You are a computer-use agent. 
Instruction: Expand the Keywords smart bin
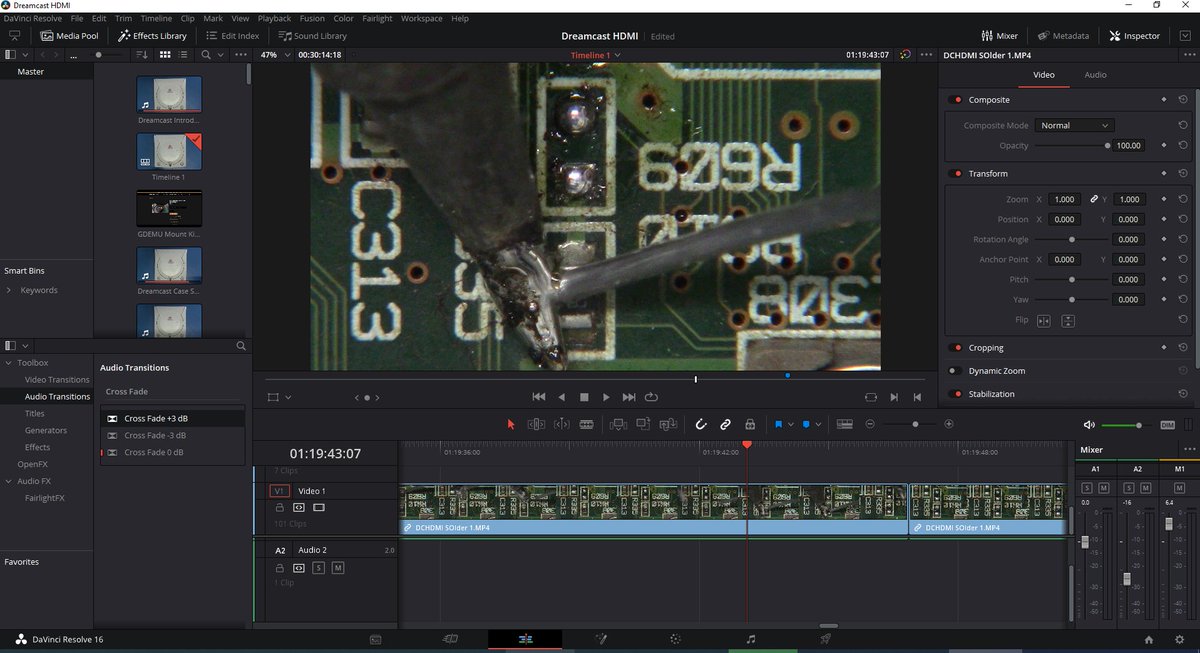point(10,290)
